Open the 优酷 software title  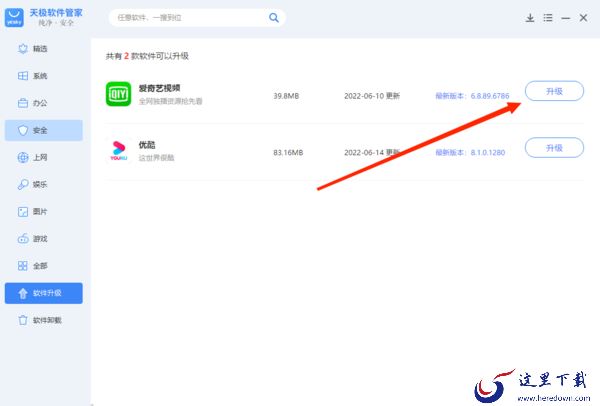(147, 145)
